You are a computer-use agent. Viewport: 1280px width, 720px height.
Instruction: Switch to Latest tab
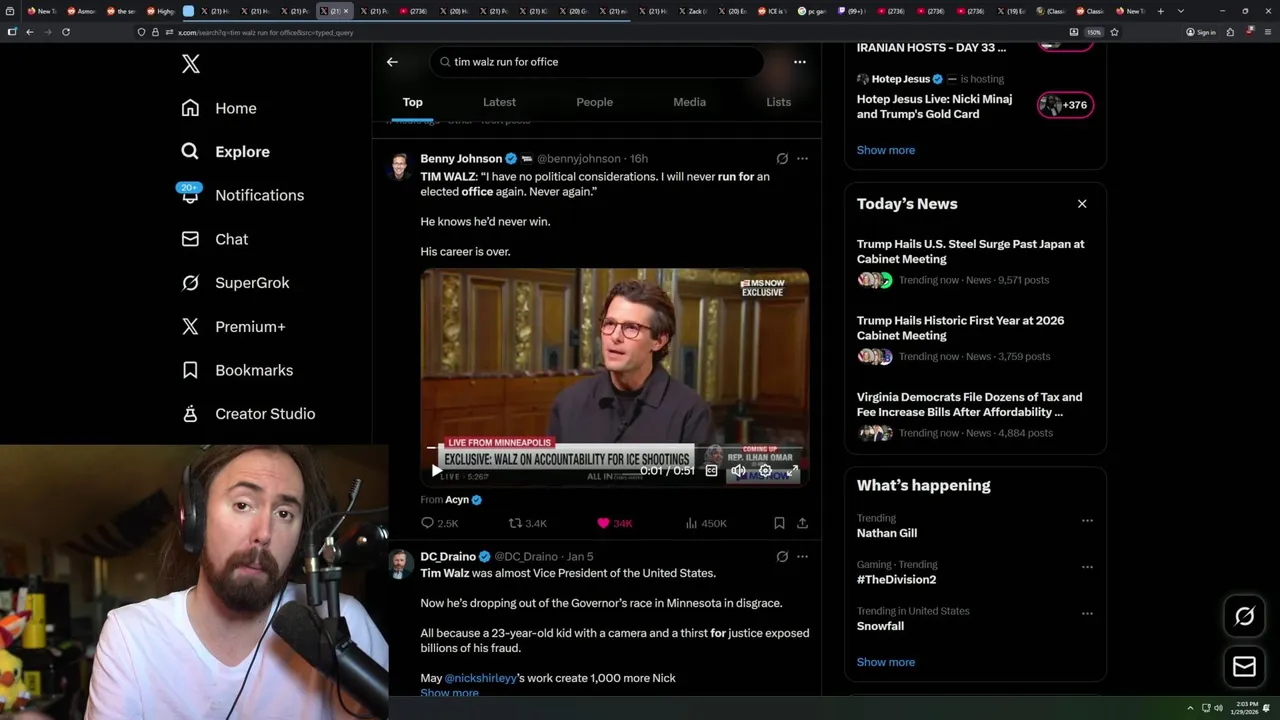499,102
